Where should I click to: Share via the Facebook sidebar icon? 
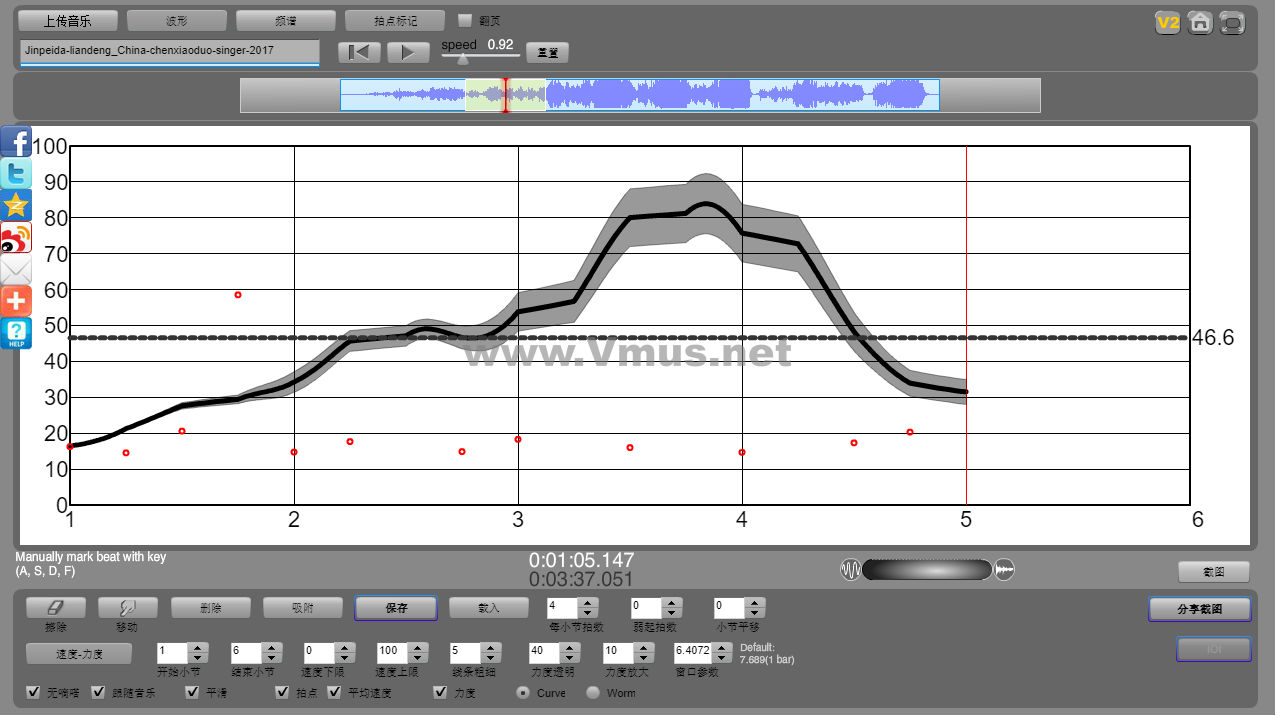16,141
